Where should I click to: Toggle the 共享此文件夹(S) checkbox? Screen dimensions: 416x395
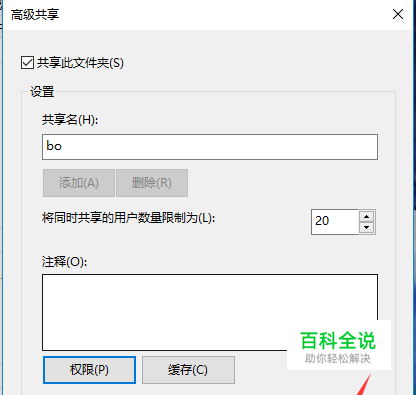pyautogui.click(x=27, y=63)
